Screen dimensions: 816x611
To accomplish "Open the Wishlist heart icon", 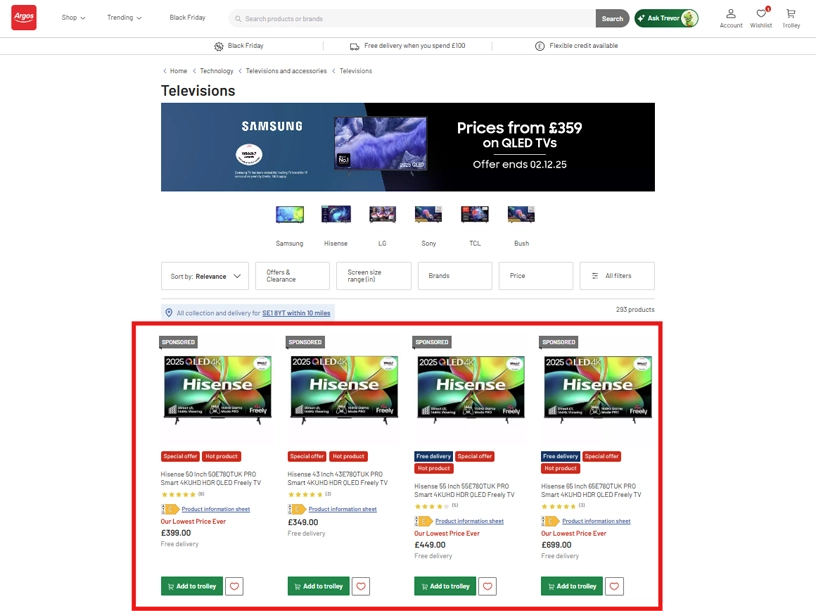I will (x=761, y=18).
